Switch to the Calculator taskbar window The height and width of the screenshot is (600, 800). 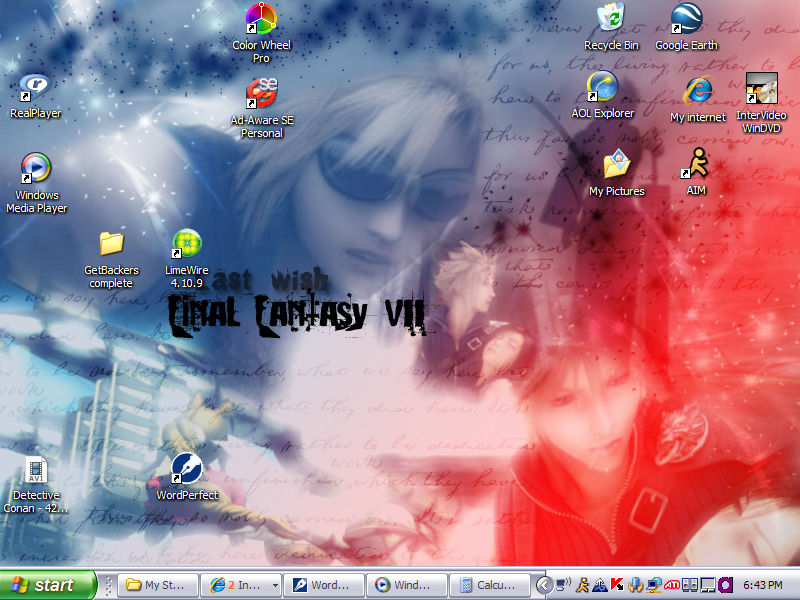coord(490,584)
